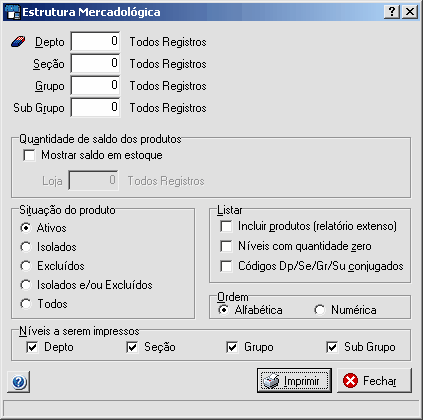
Task: Click the blue help icon button
Action: (19, 382)
